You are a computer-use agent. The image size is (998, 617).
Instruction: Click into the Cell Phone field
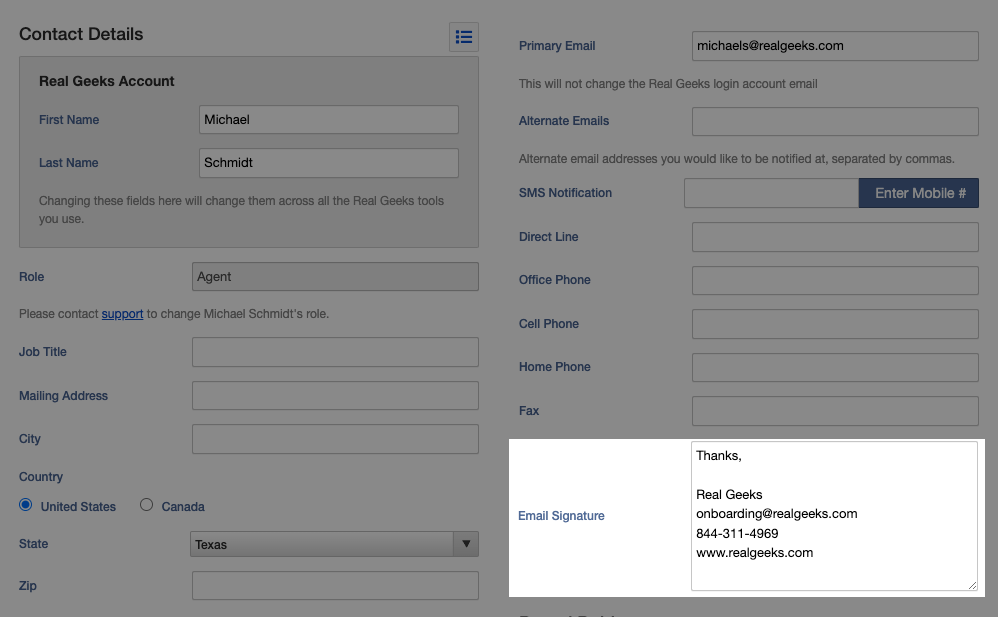[x=835, y=324]
